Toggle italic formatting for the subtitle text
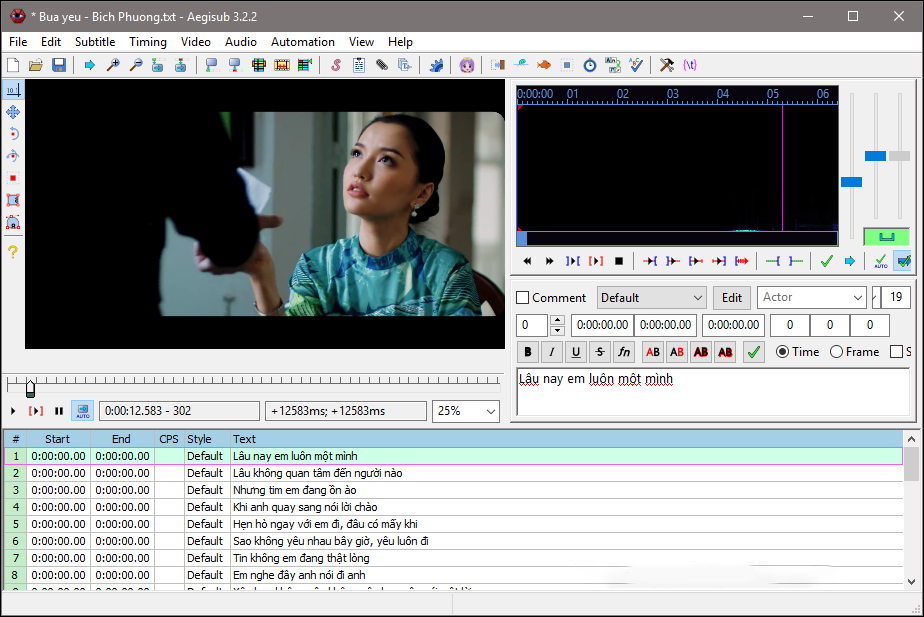Viewport: 924px width, 617px height. coord(551,351)
